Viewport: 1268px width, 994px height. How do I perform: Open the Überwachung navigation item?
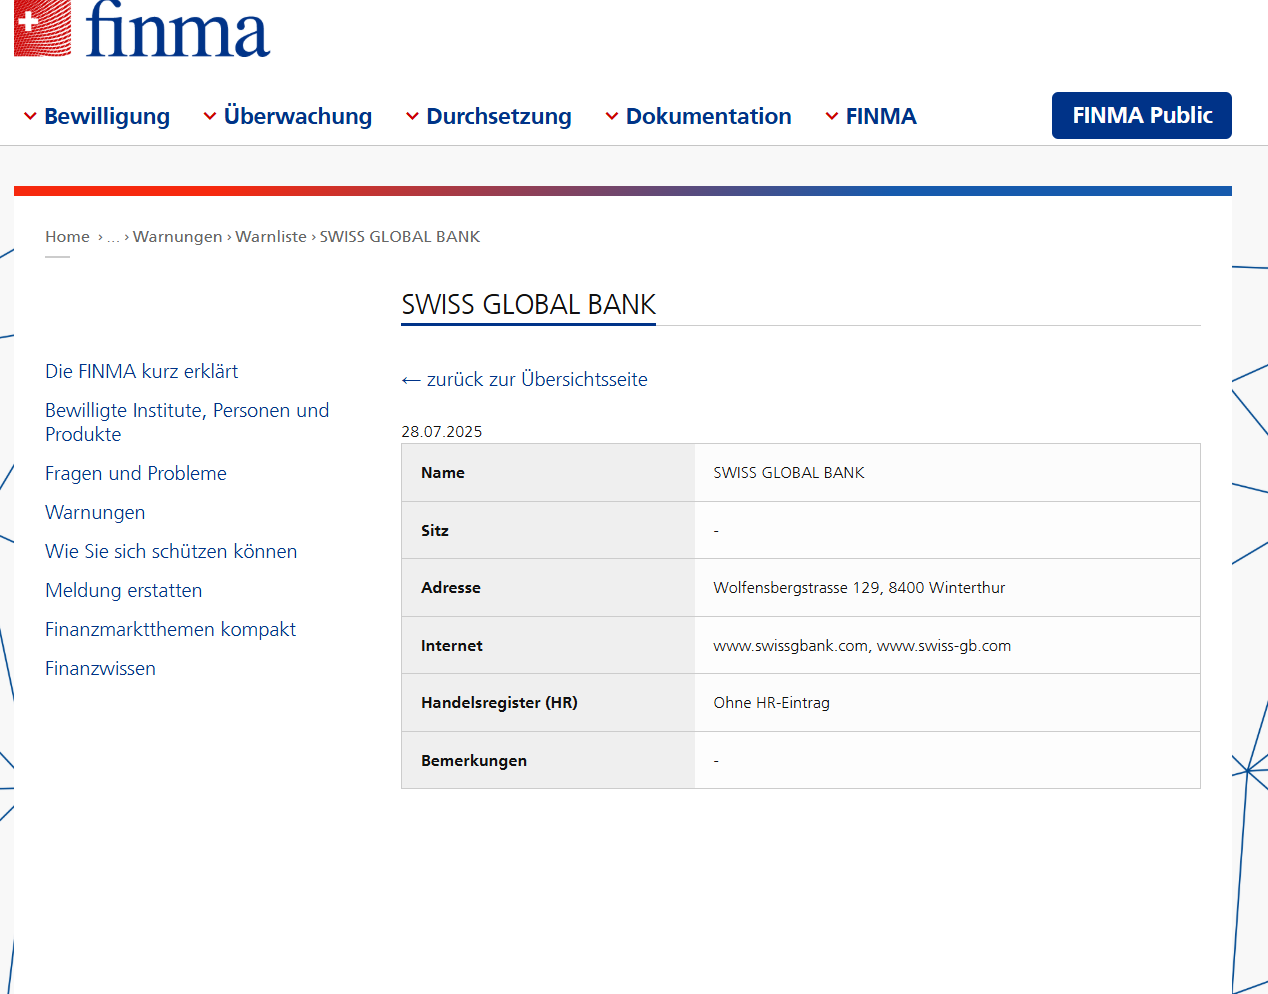tap(298, 116)
